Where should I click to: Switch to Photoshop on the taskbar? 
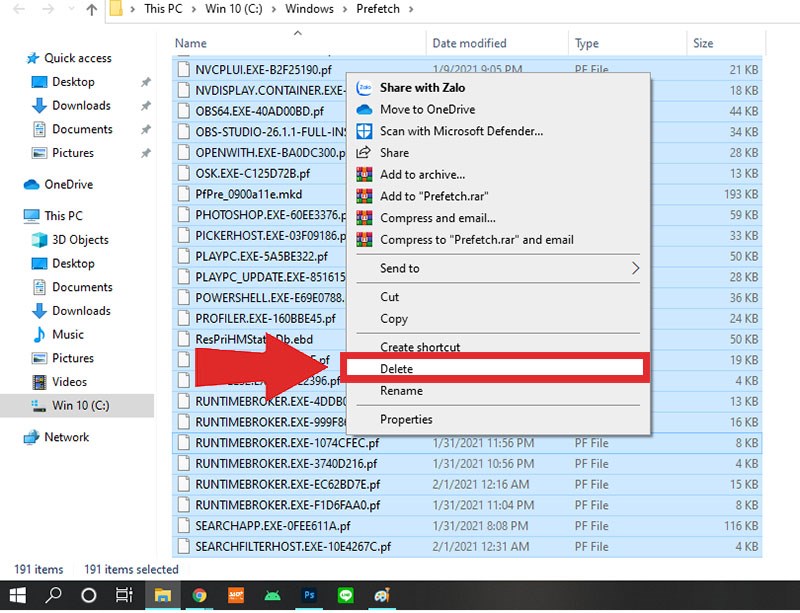point(309,595)
